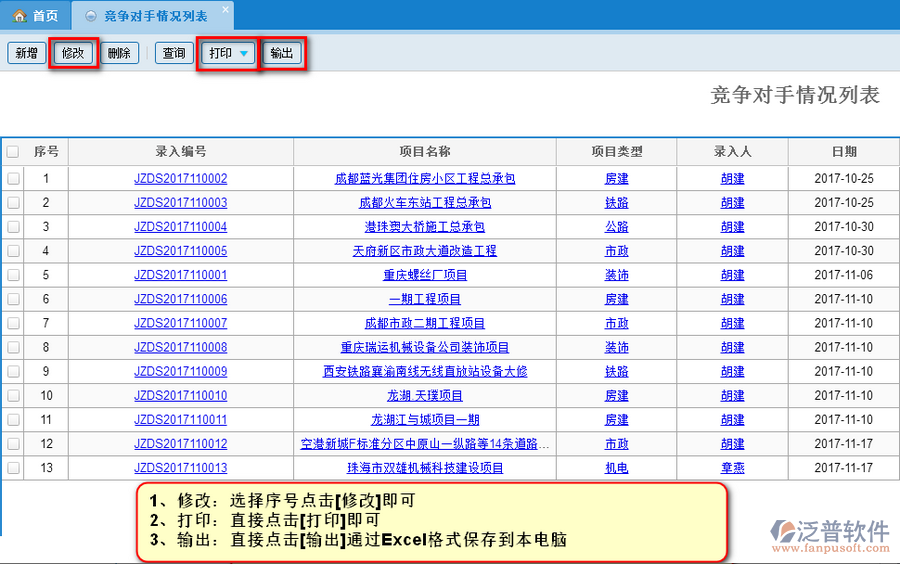Click the 铁路 type link in row 2
The width and height of the screenshot is (900, 564).
(x=616, y=203)
